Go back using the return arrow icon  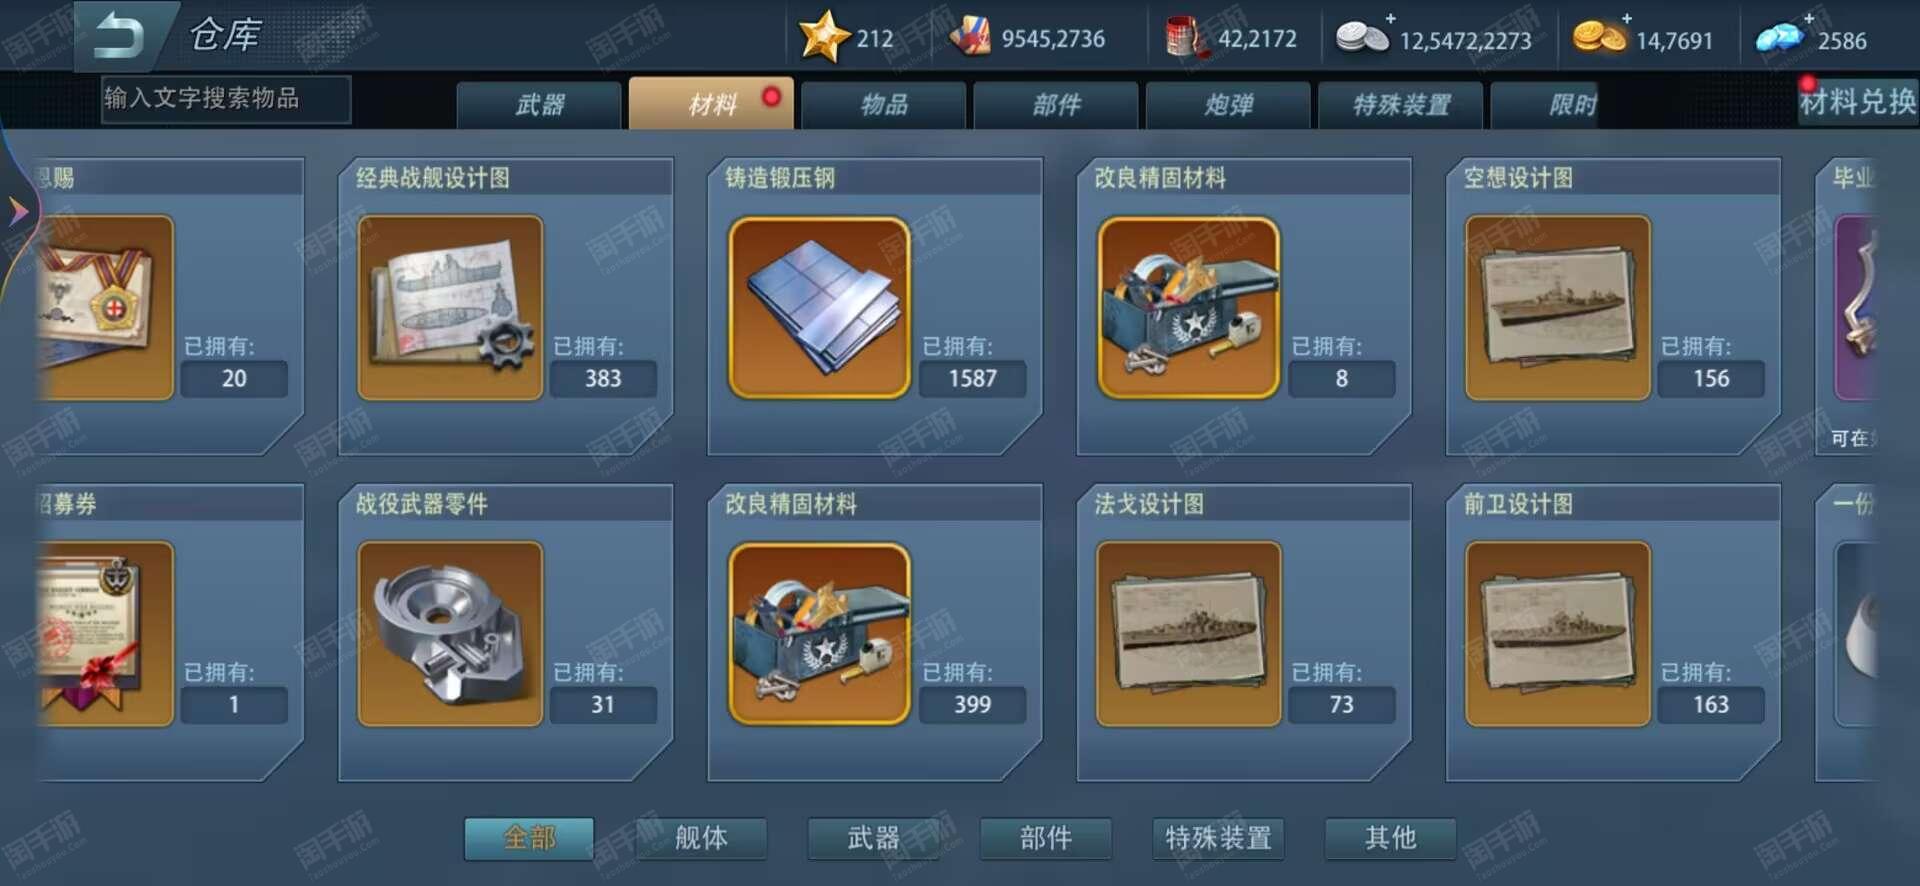tap(118, 36)
